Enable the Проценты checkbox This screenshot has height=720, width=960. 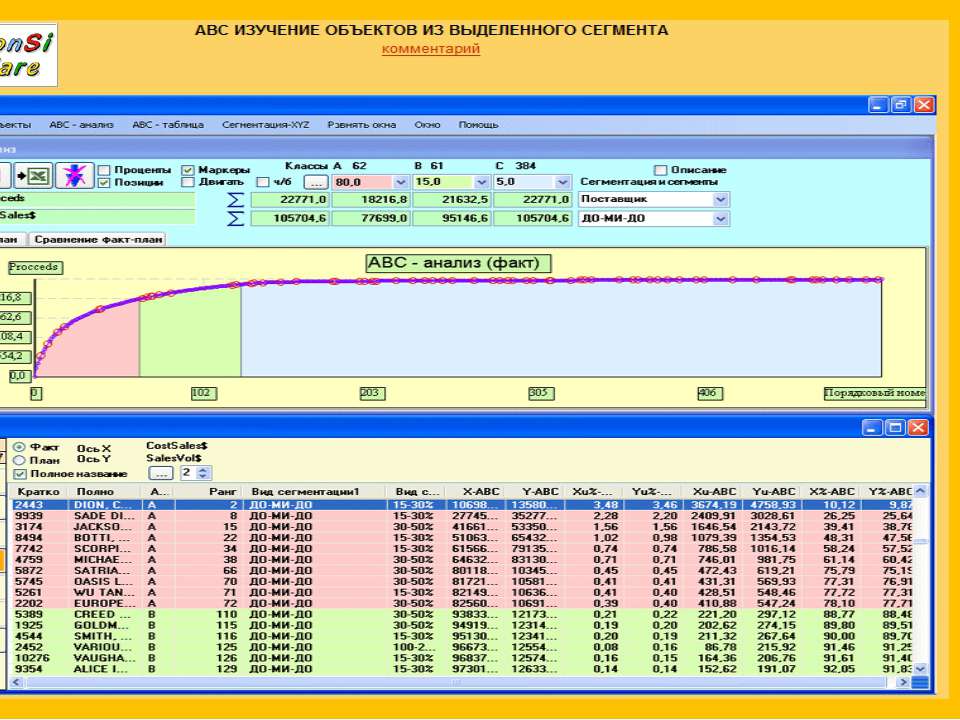[104, 170]
